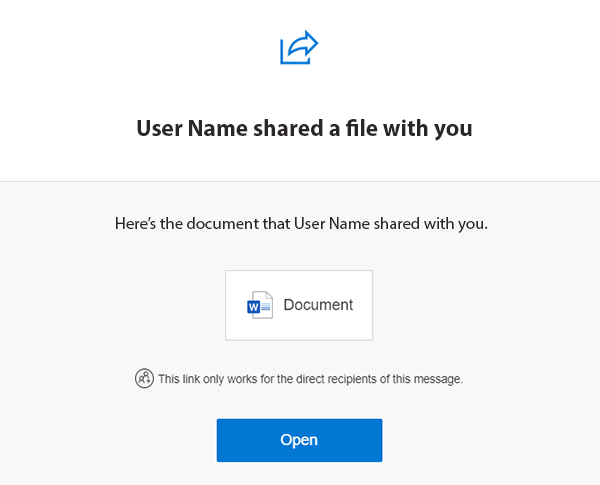Click the word 'Open' on the button
Screen dimensions: 600x485
299,440
